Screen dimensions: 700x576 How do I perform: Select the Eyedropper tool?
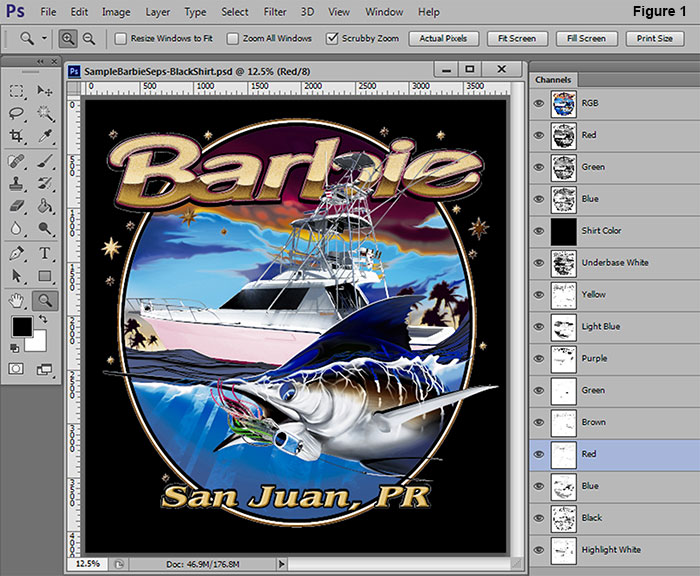(x=45, y=136)
